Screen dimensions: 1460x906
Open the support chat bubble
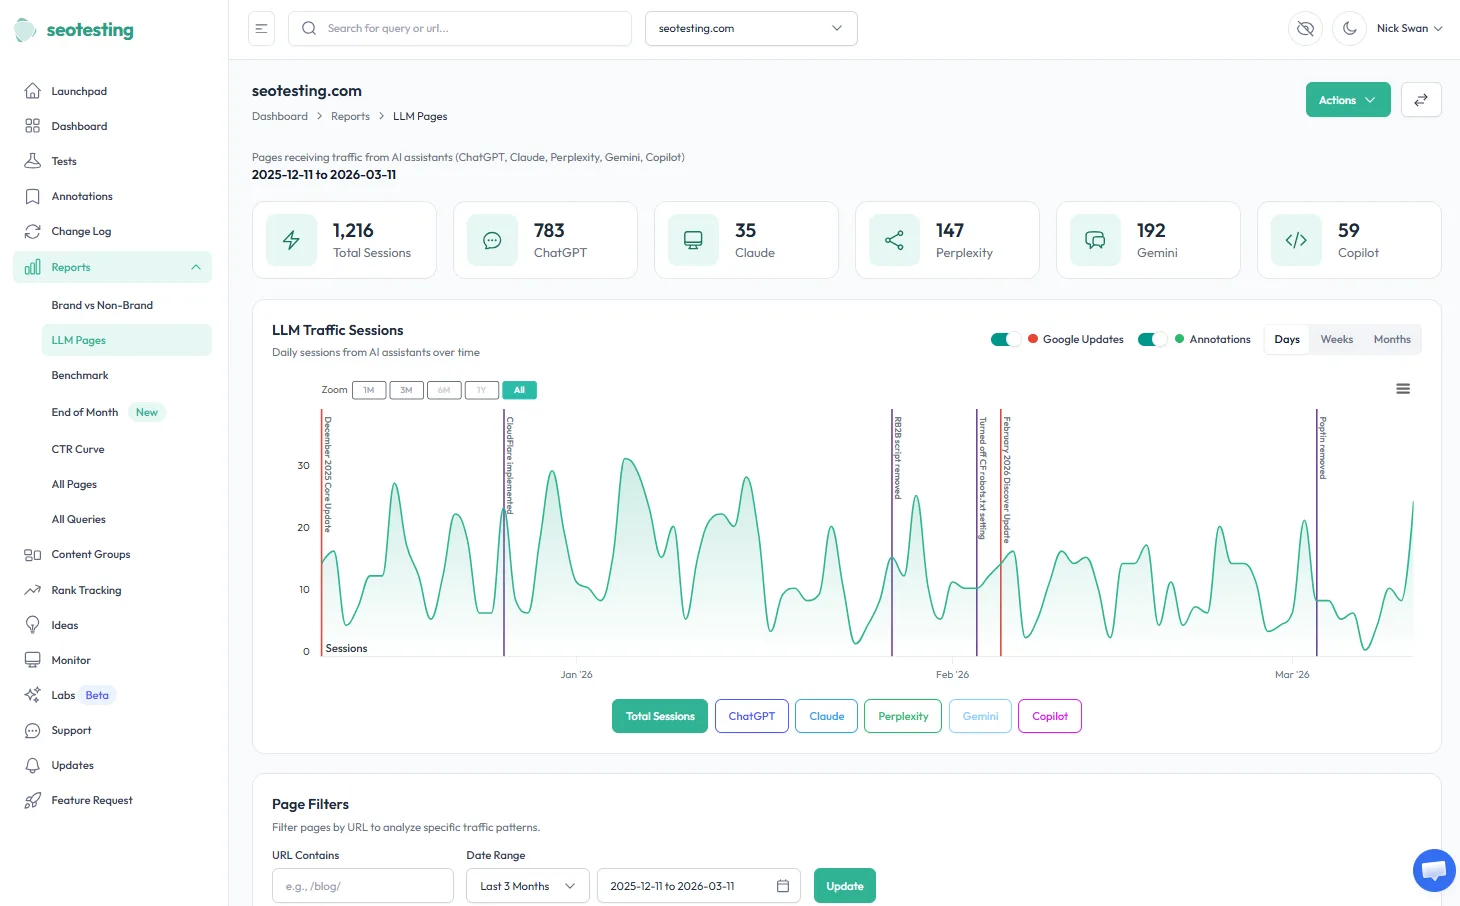point(1434,870)
